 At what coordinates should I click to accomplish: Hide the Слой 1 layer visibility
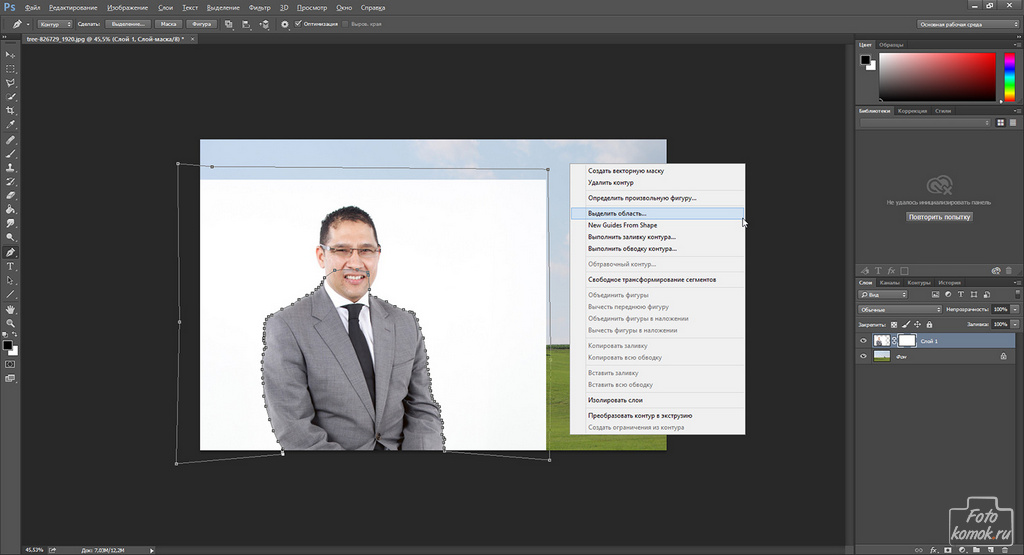coord(864,340)
